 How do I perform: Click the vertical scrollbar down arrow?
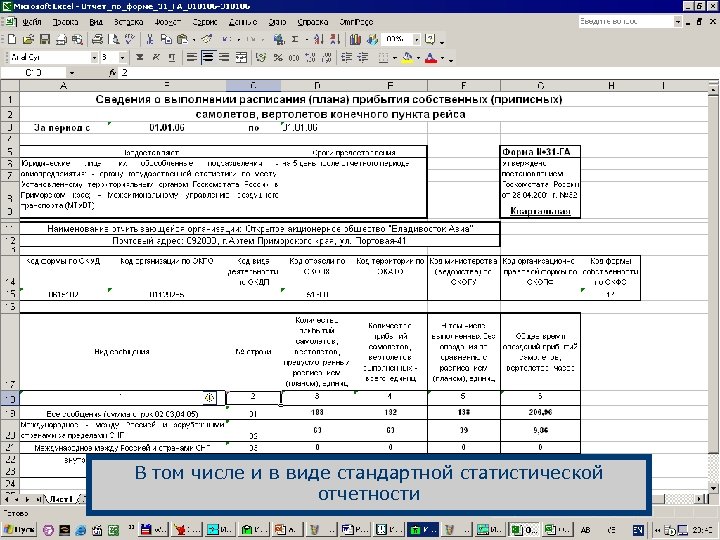713,488
